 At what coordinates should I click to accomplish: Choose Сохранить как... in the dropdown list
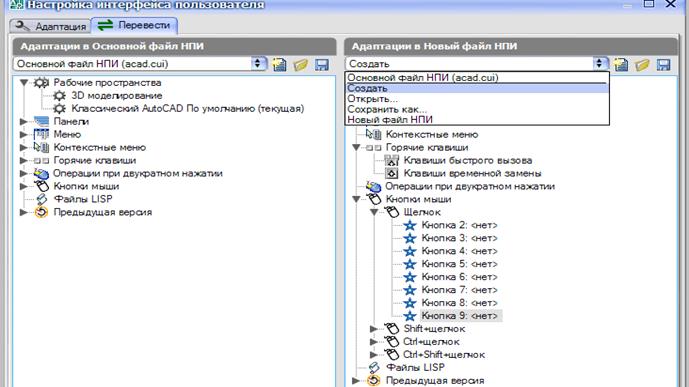(477, 109)
